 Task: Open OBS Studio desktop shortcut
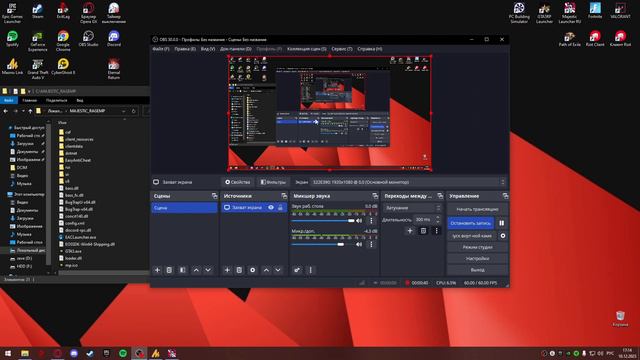(x=89, y=38)
